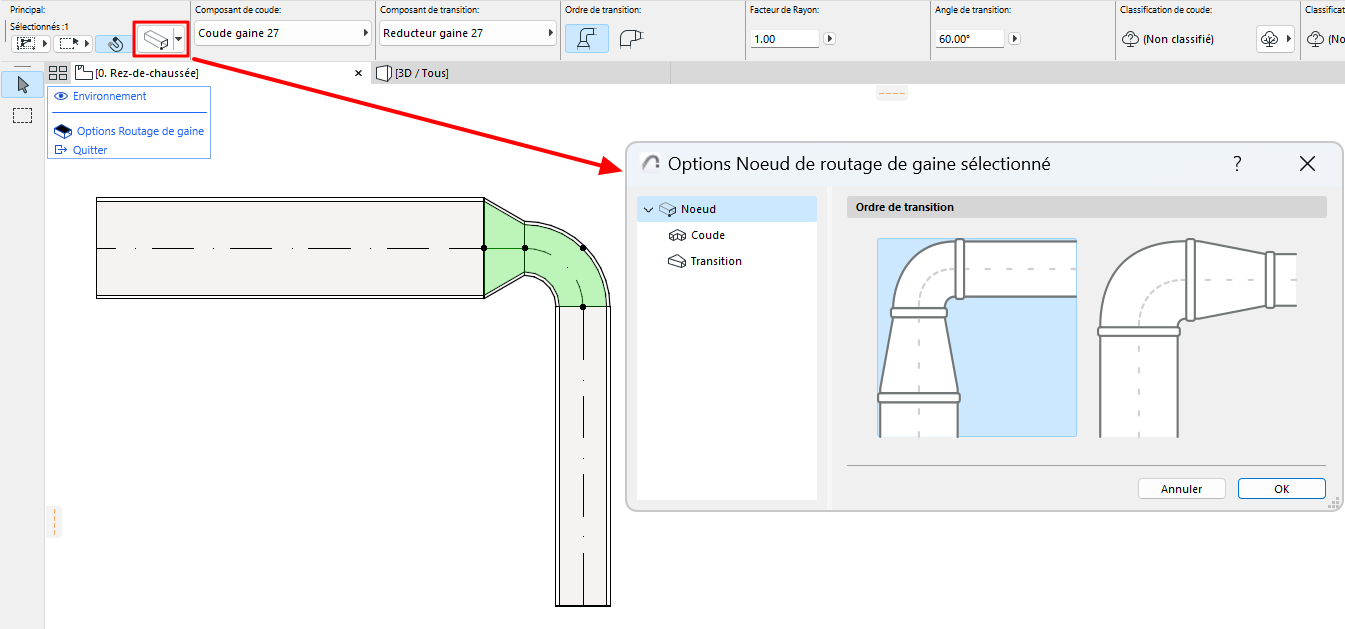Open Options Routage de gaine
This screenshot has height=629, width=1345.
(x=140, y=131)
